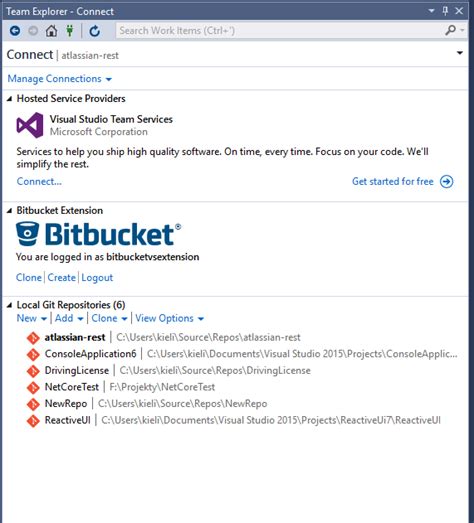Close the Team Explorer panel
474x523 pixels.
459,11
